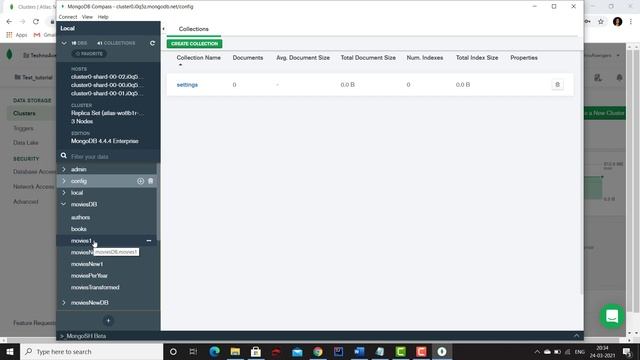Open the Connect menu
The image size is (640, 360).
[68, 17]
